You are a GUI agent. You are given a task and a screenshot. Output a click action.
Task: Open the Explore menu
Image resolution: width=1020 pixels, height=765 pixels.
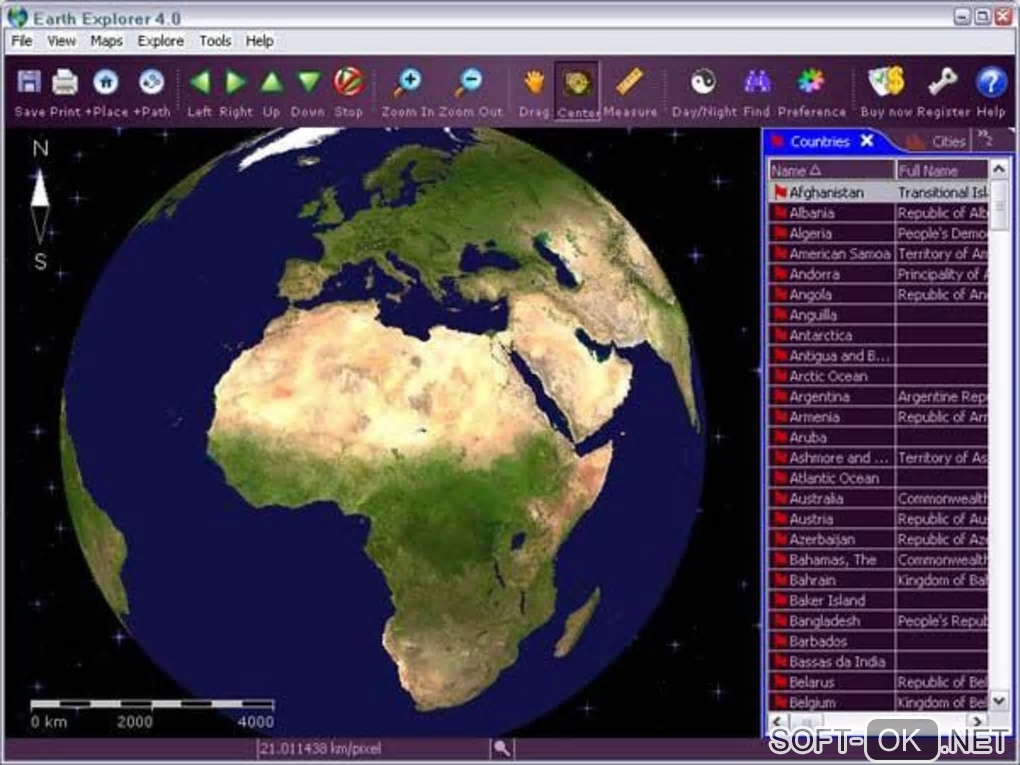(161, 41)
